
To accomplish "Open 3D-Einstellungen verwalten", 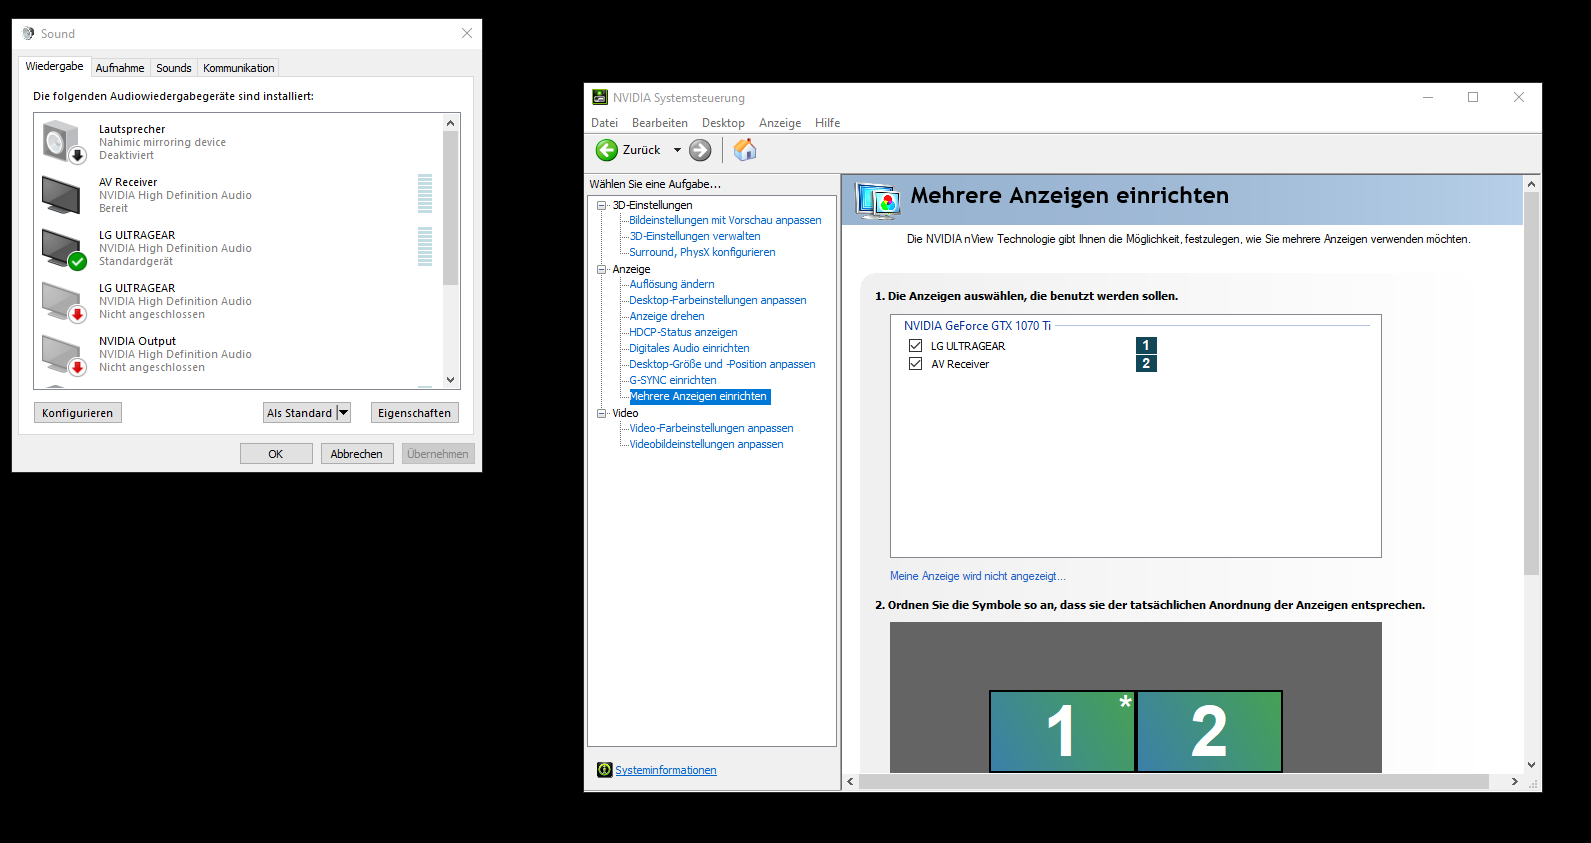I will coord(695,236).
